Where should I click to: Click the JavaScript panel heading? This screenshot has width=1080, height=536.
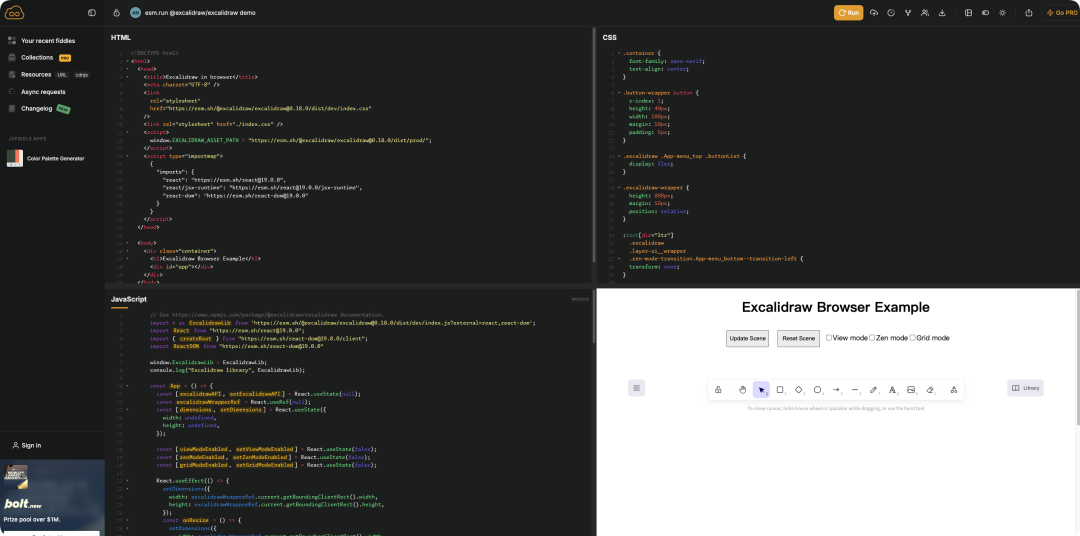(129, 299)
